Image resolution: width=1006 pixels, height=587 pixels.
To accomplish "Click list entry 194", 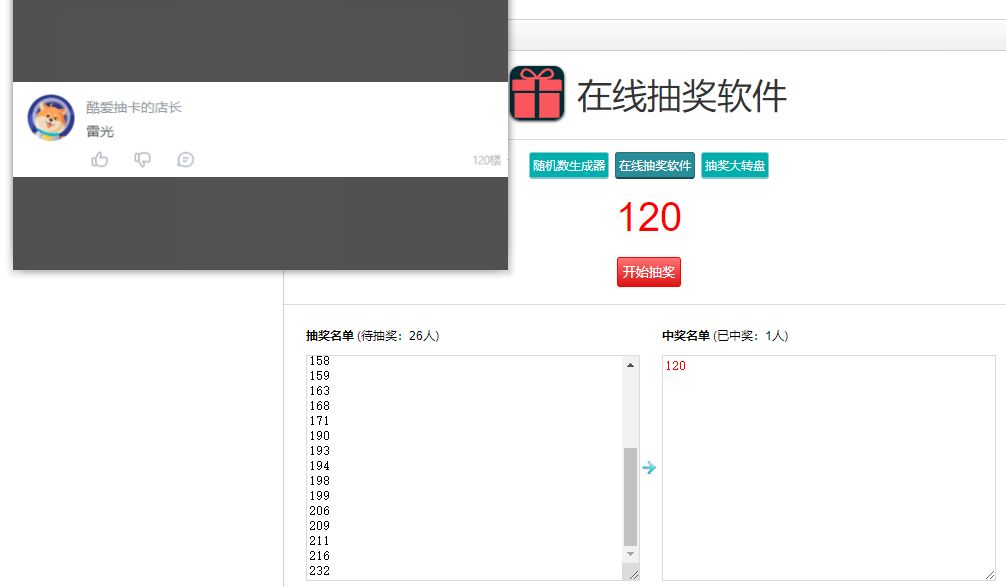I will 320,466.
